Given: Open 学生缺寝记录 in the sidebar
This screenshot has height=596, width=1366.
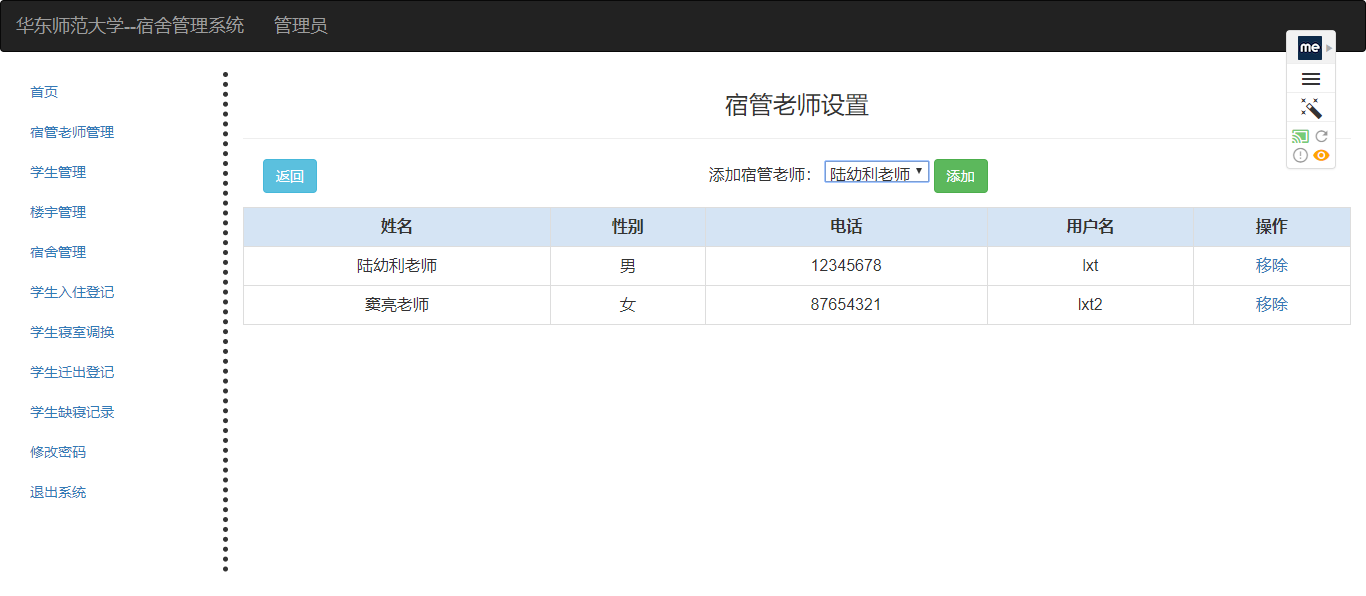Looking at the screenshot, I should coord(72,412).
